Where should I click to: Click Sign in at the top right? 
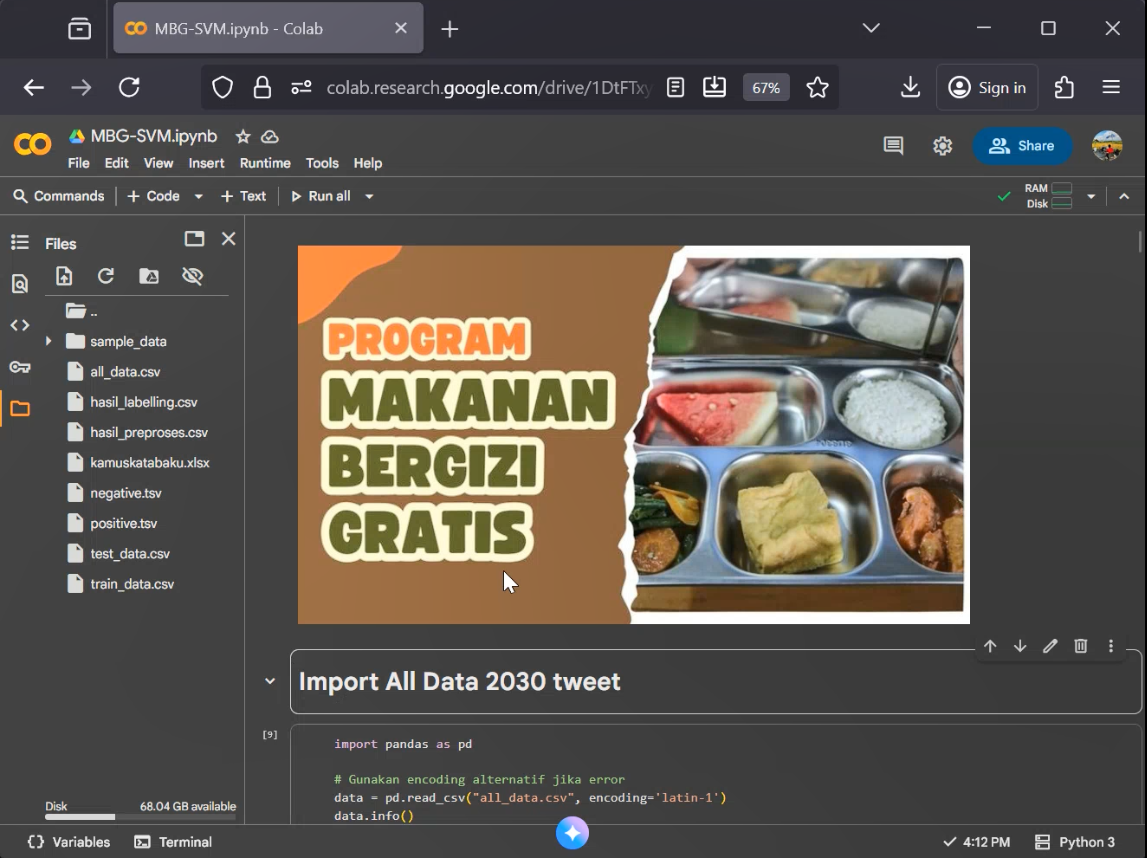coord(986,87)
